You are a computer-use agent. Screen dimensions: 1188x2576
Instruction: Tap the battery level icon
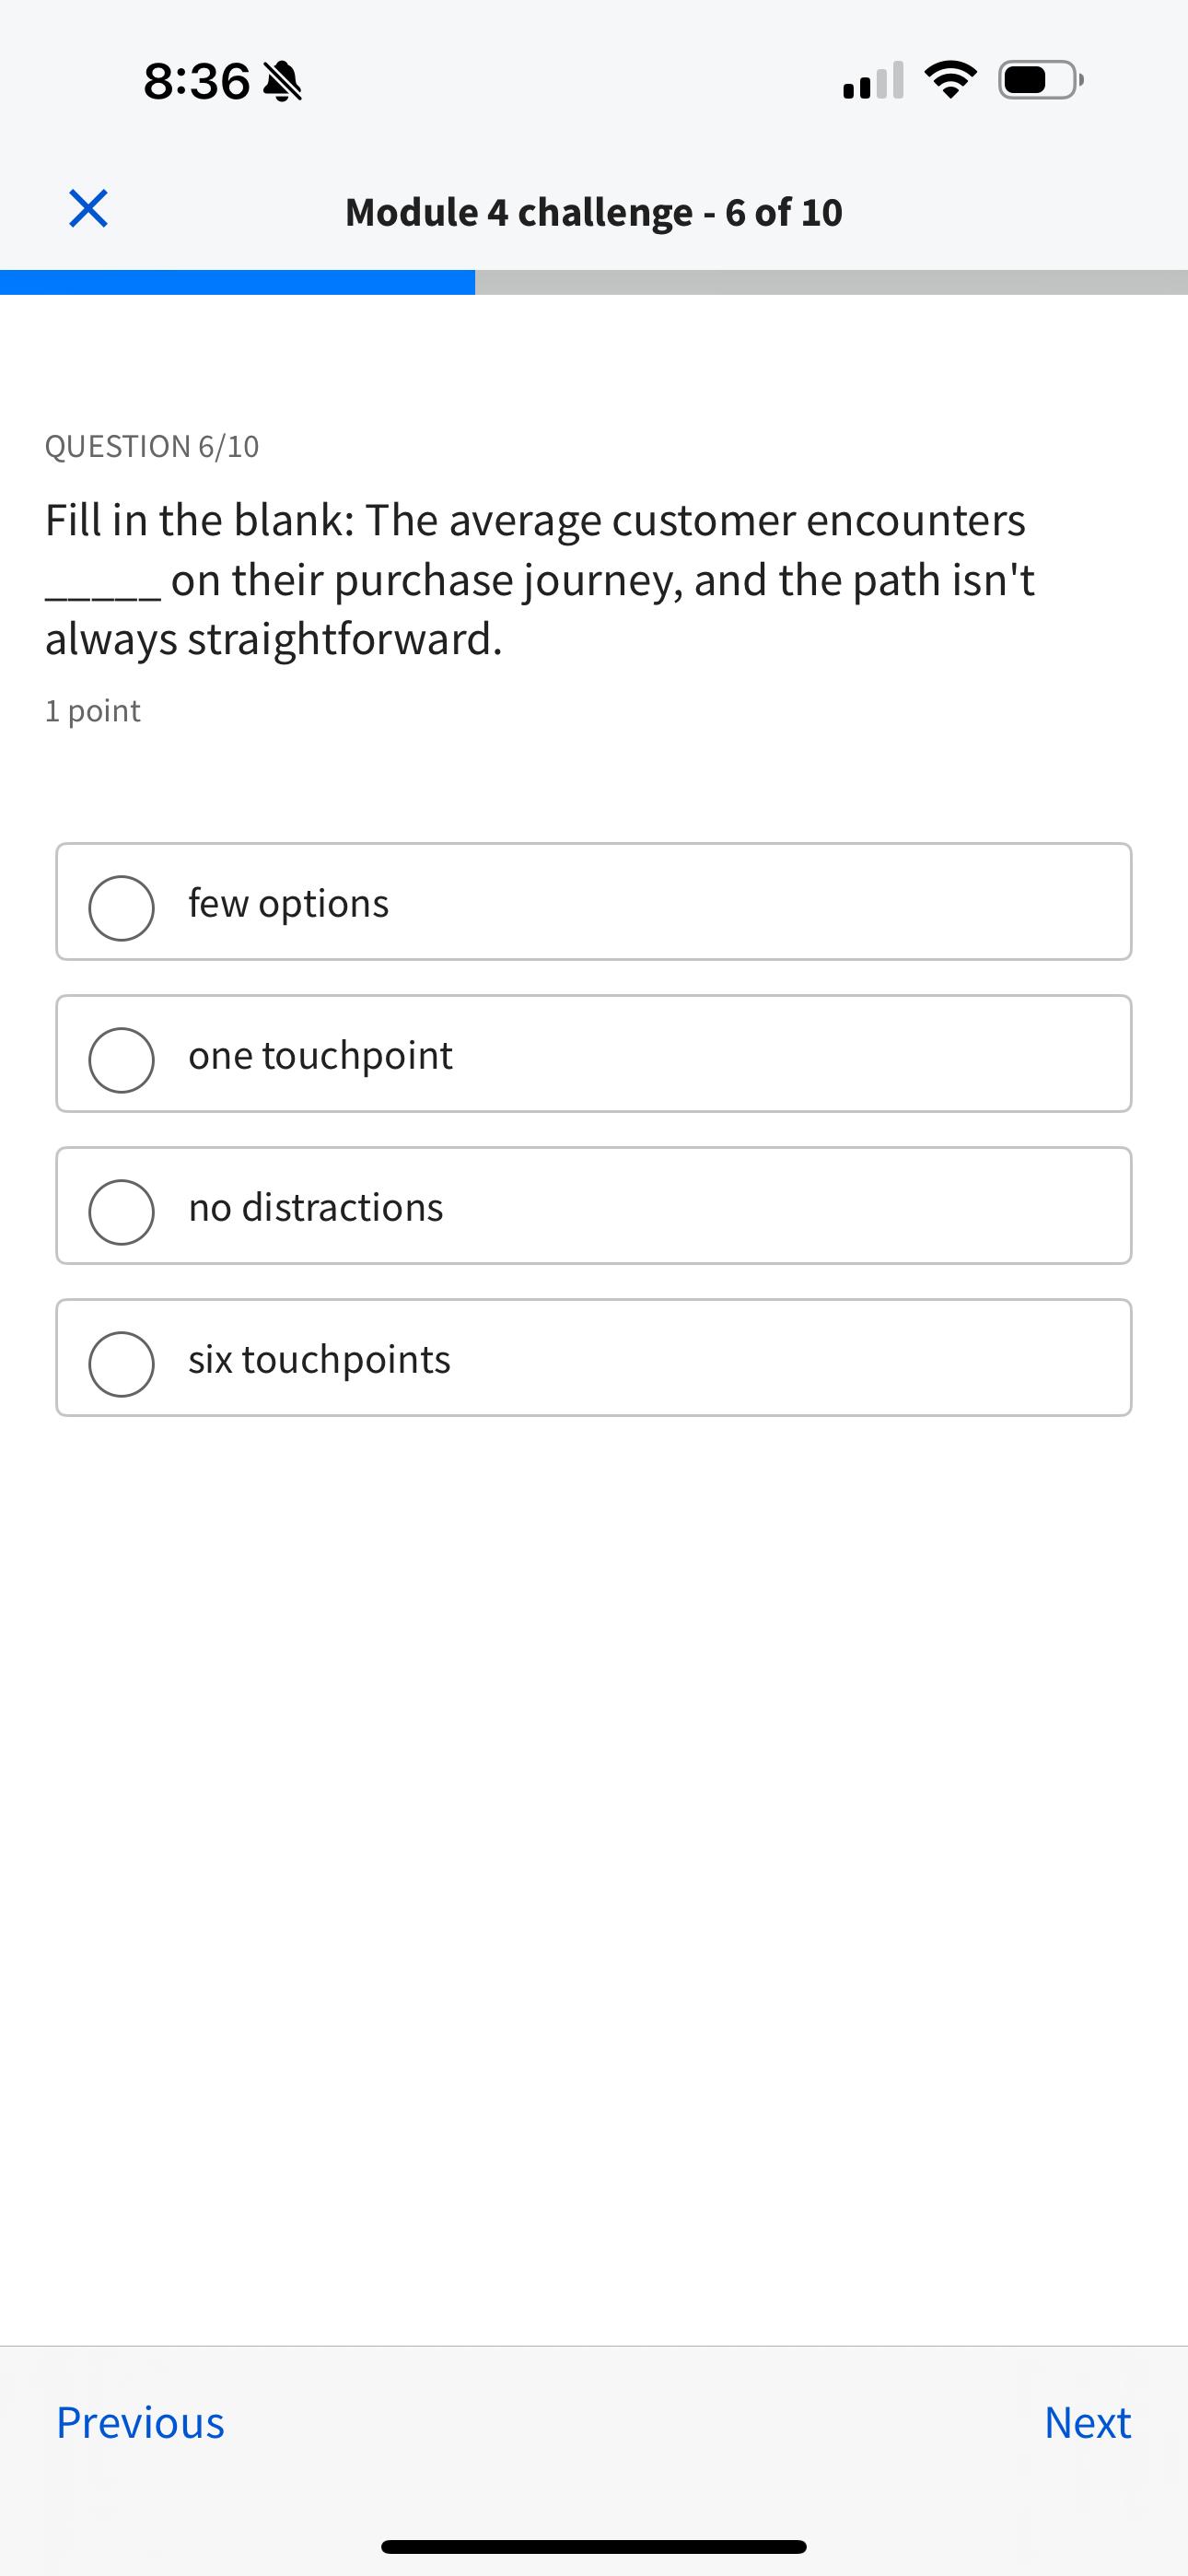[1040, 80]
